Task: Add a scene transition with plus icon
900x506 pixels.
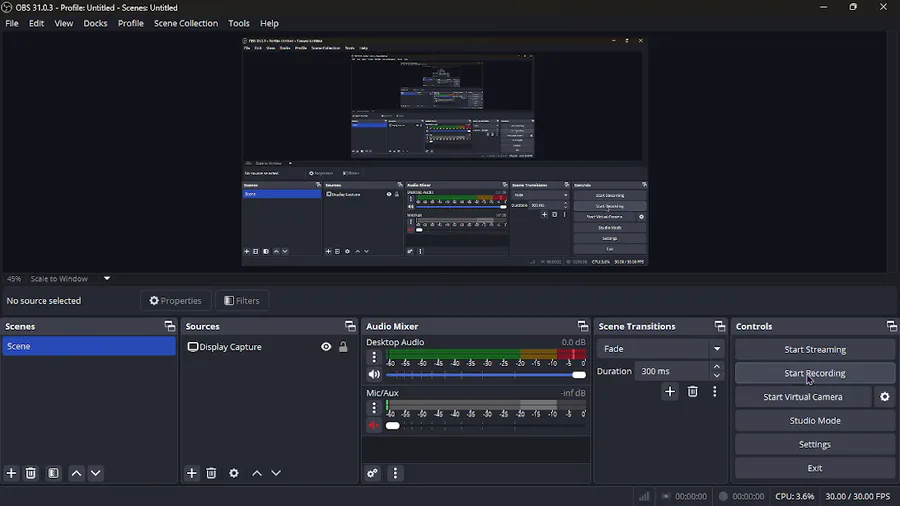Action: [x=670, y=392]
